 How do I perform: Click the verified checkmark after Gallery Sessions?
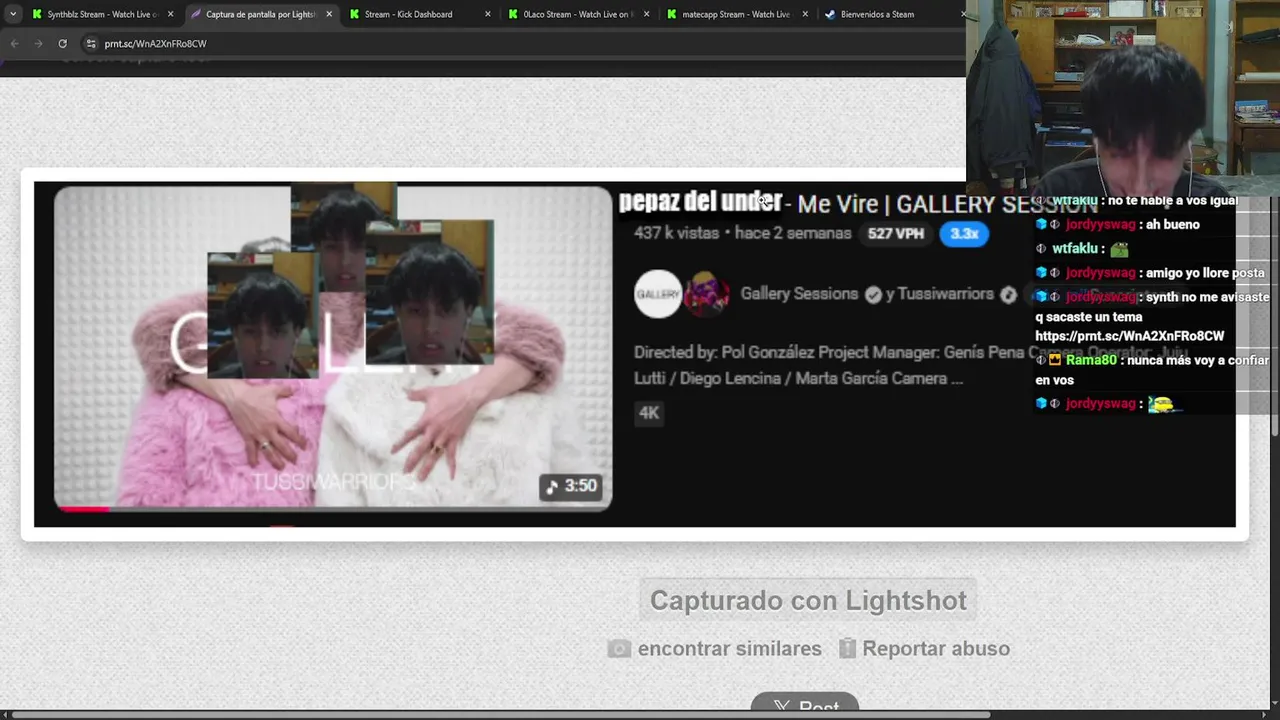point(873,294)
